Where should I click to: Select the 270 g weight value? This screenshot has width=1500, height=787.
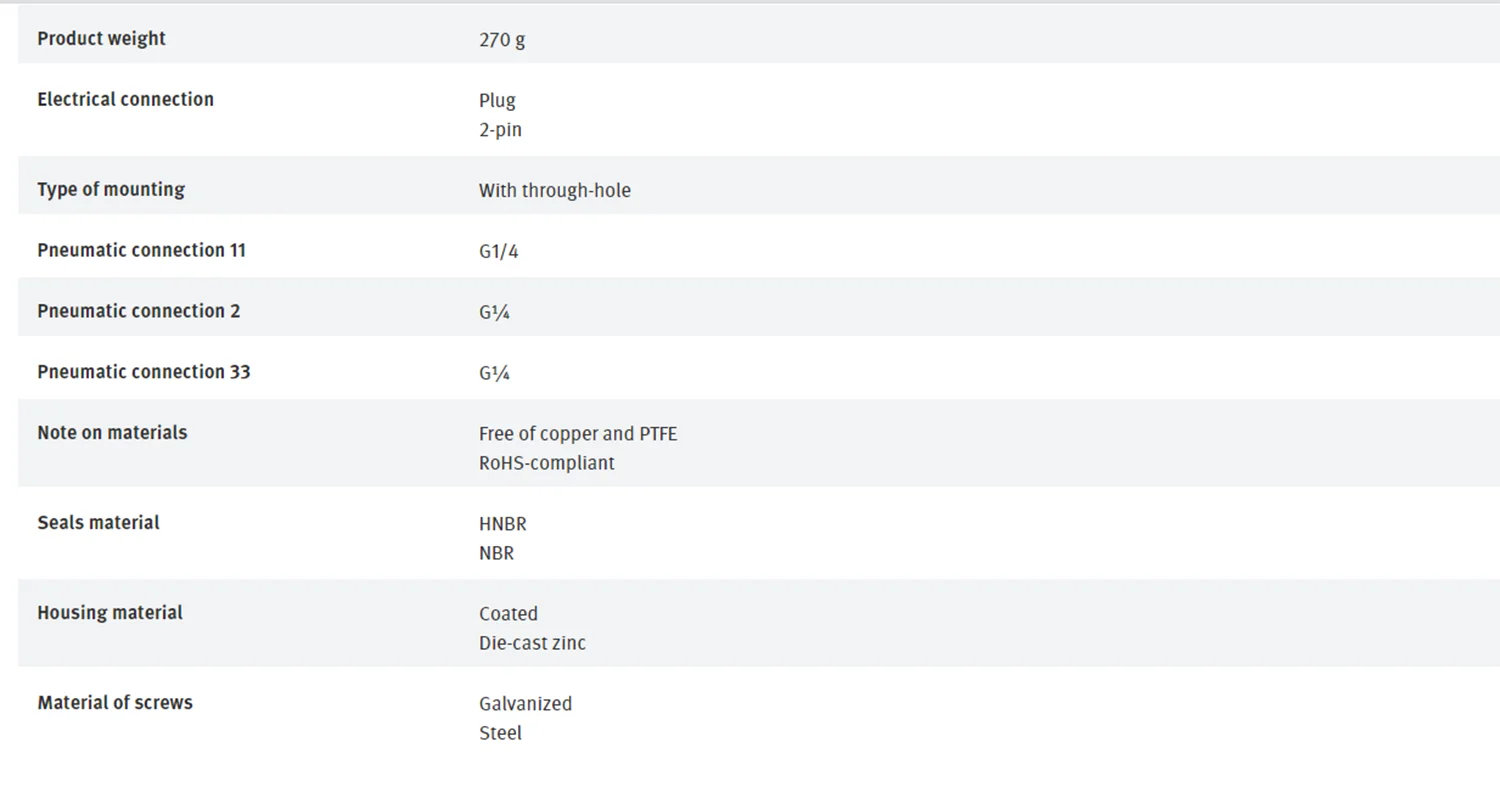pos(502,40)
